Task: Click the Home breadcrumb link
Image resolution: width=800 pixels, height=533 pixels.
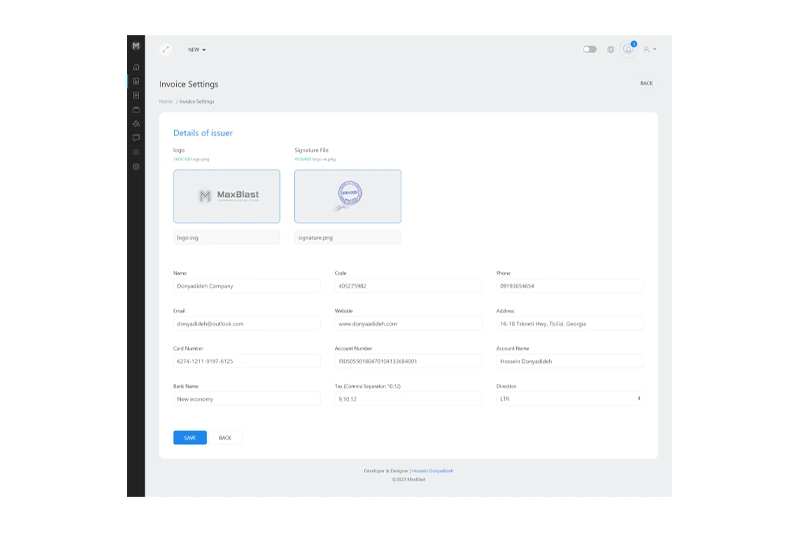Action: [x=165, y=102]
